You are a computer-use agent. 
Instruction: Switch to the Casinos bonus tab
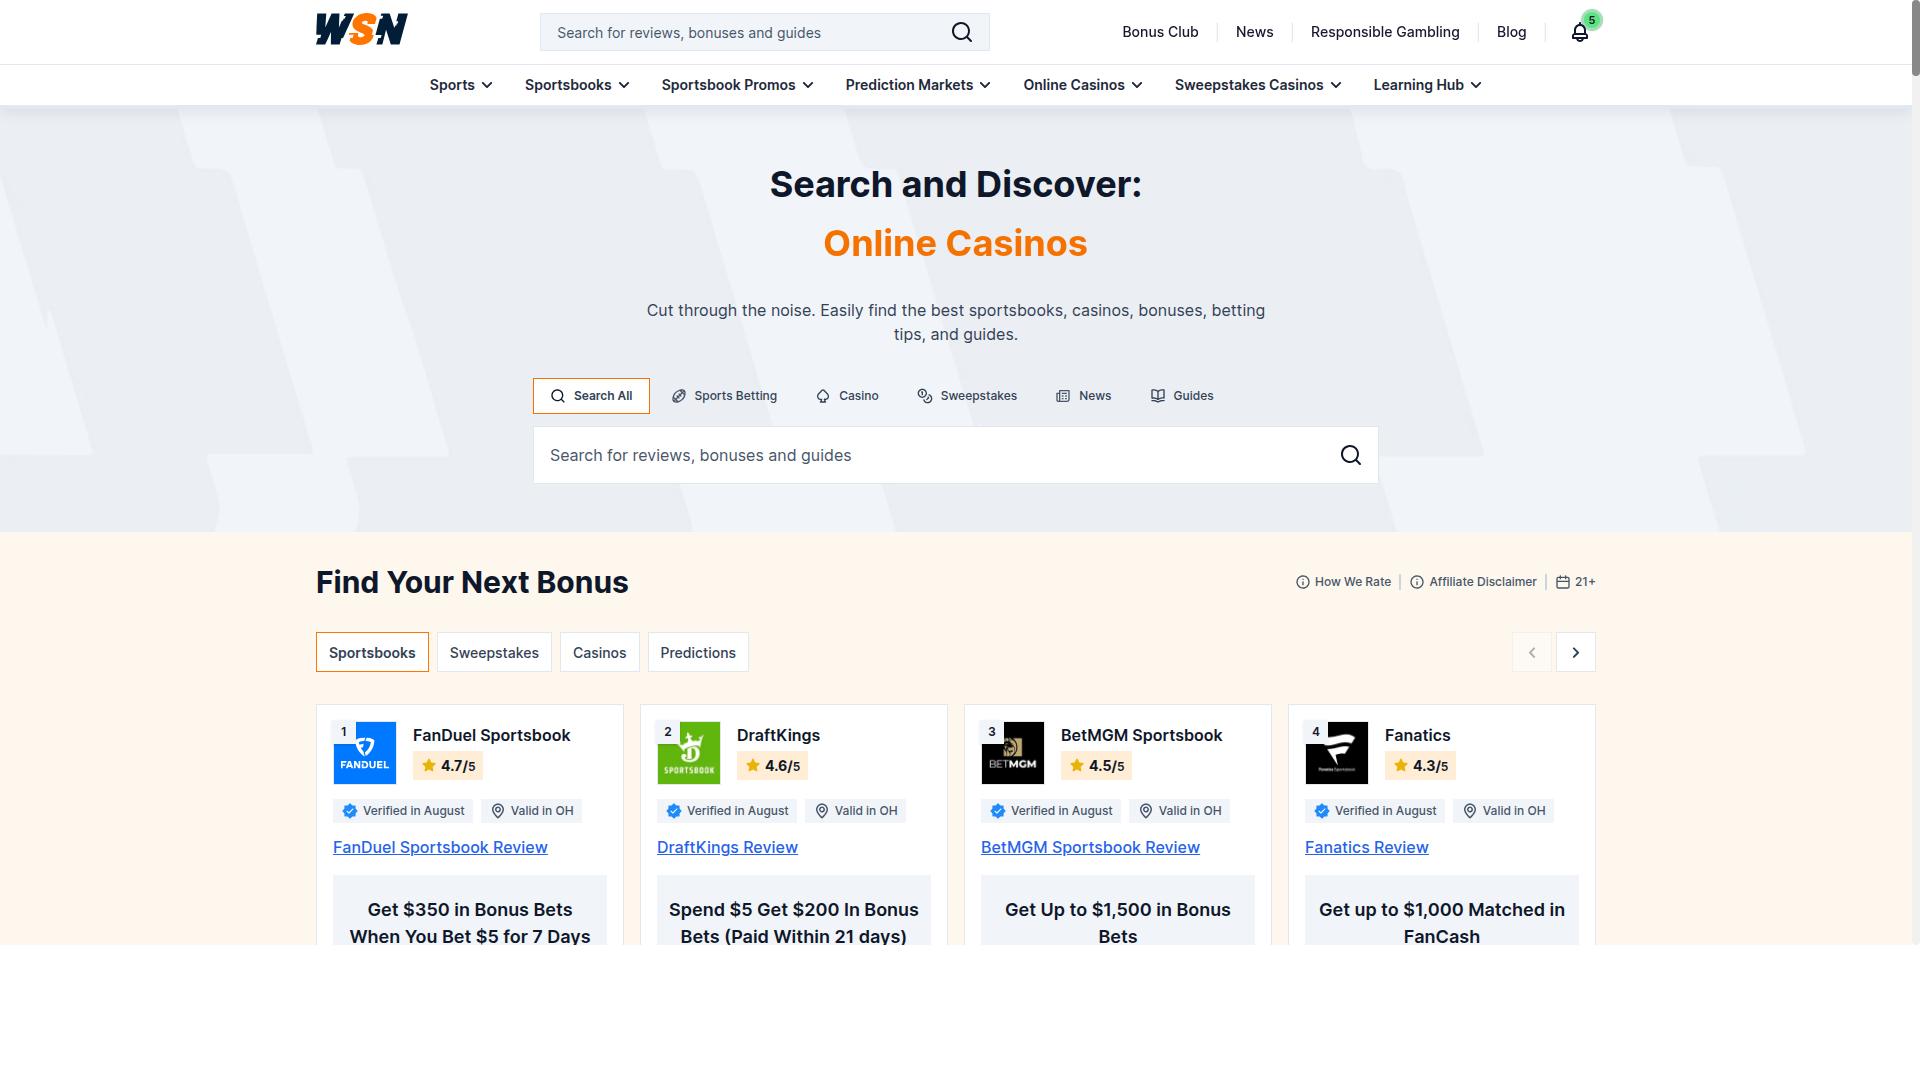click(x=599, y=652)
